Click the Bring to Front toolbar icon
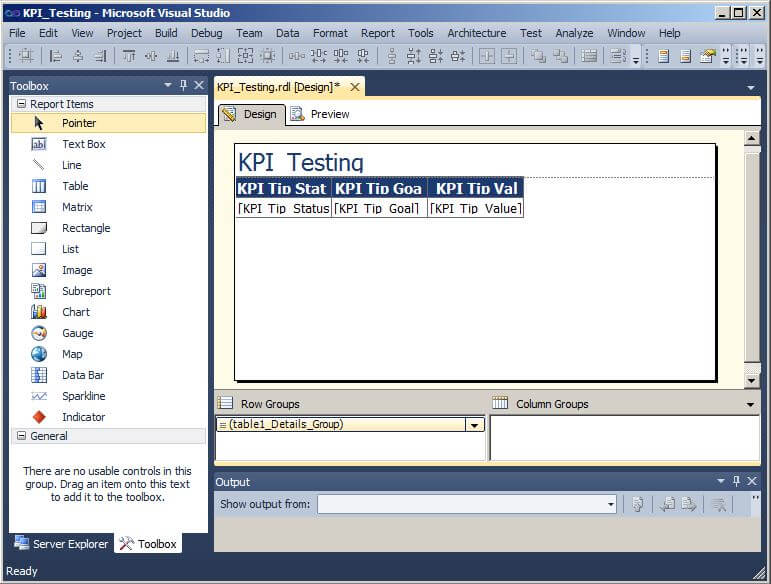771x584 pixels. (x=538, y=56)
